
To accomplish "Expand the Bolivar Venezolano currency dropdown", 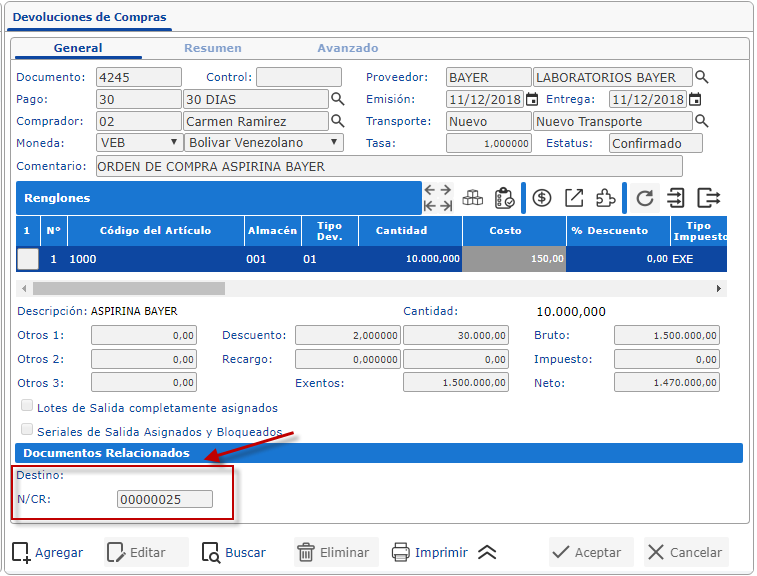I will click(264, 143).
